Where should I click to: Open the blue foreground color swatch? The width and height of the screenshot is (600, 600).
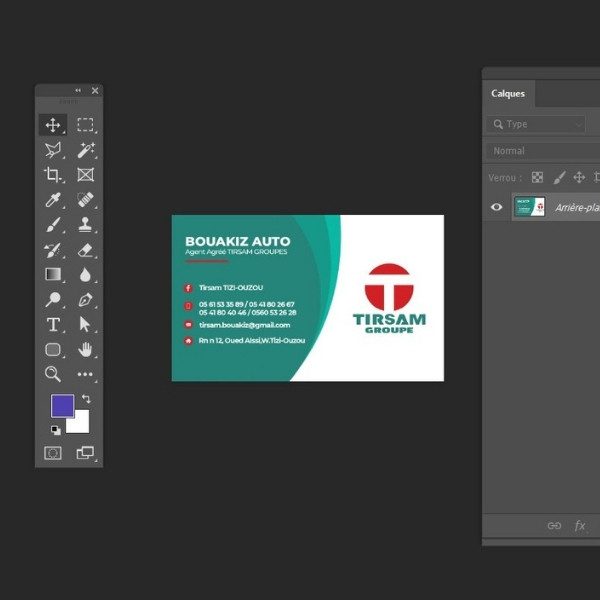coord(62,406)
